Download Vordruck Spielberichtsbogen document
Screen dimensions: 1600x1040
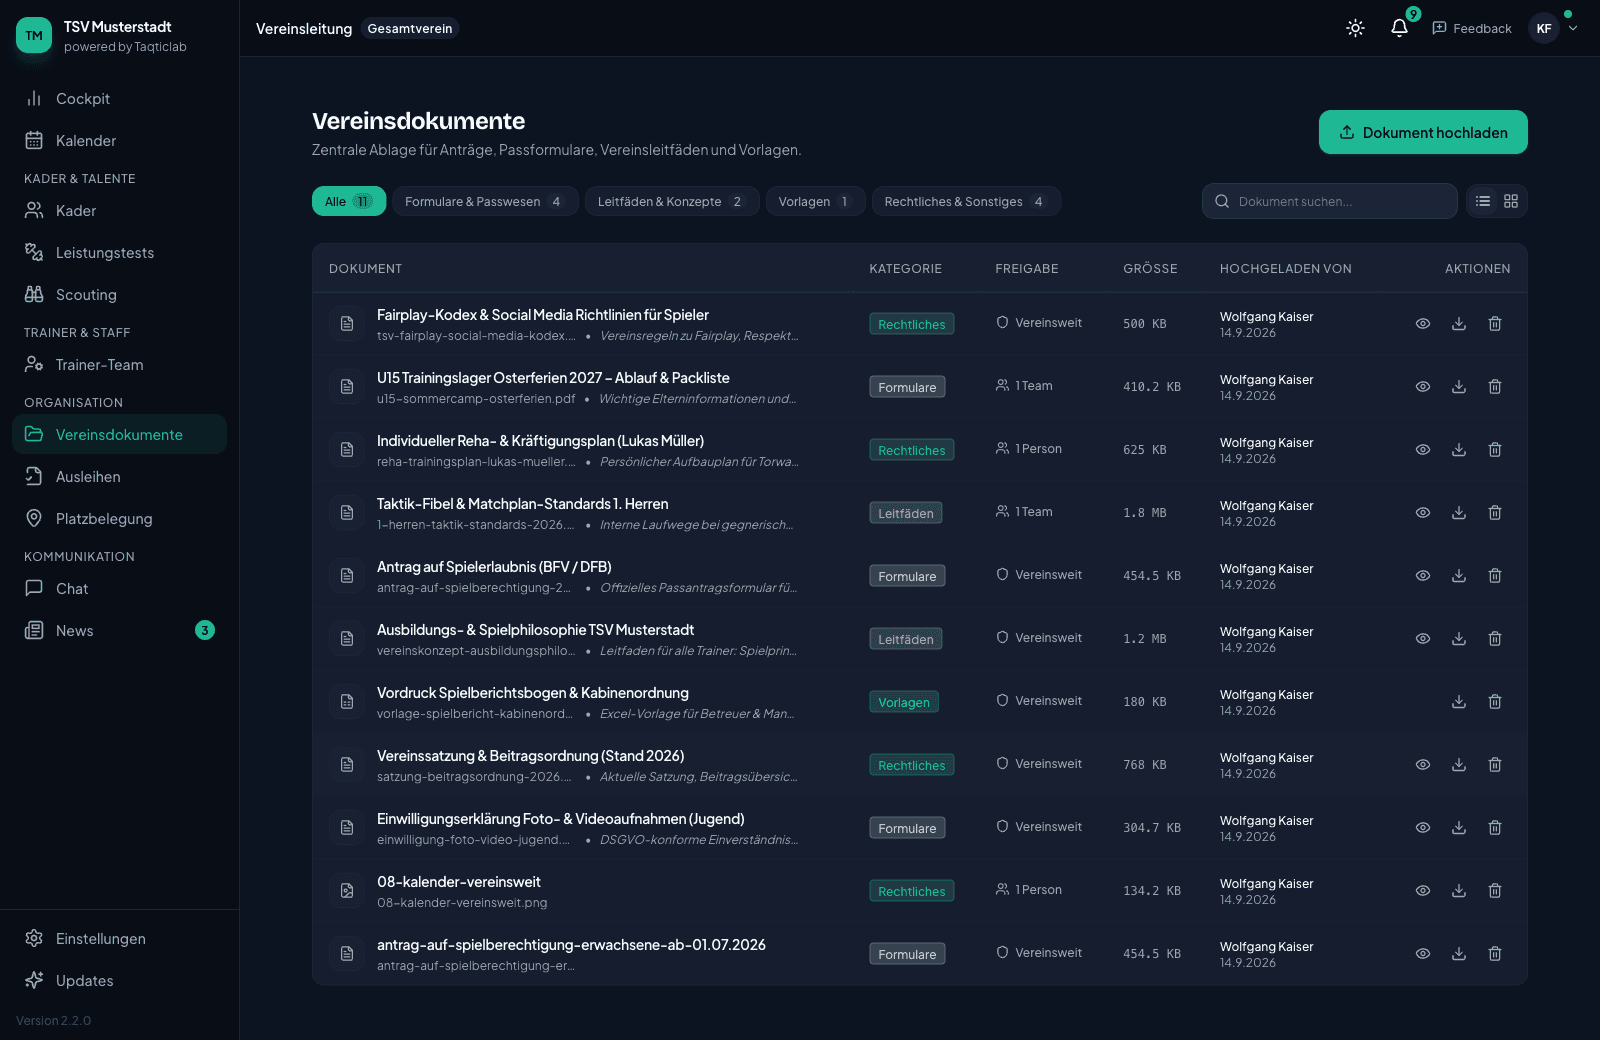click(x=1459, y=701)
